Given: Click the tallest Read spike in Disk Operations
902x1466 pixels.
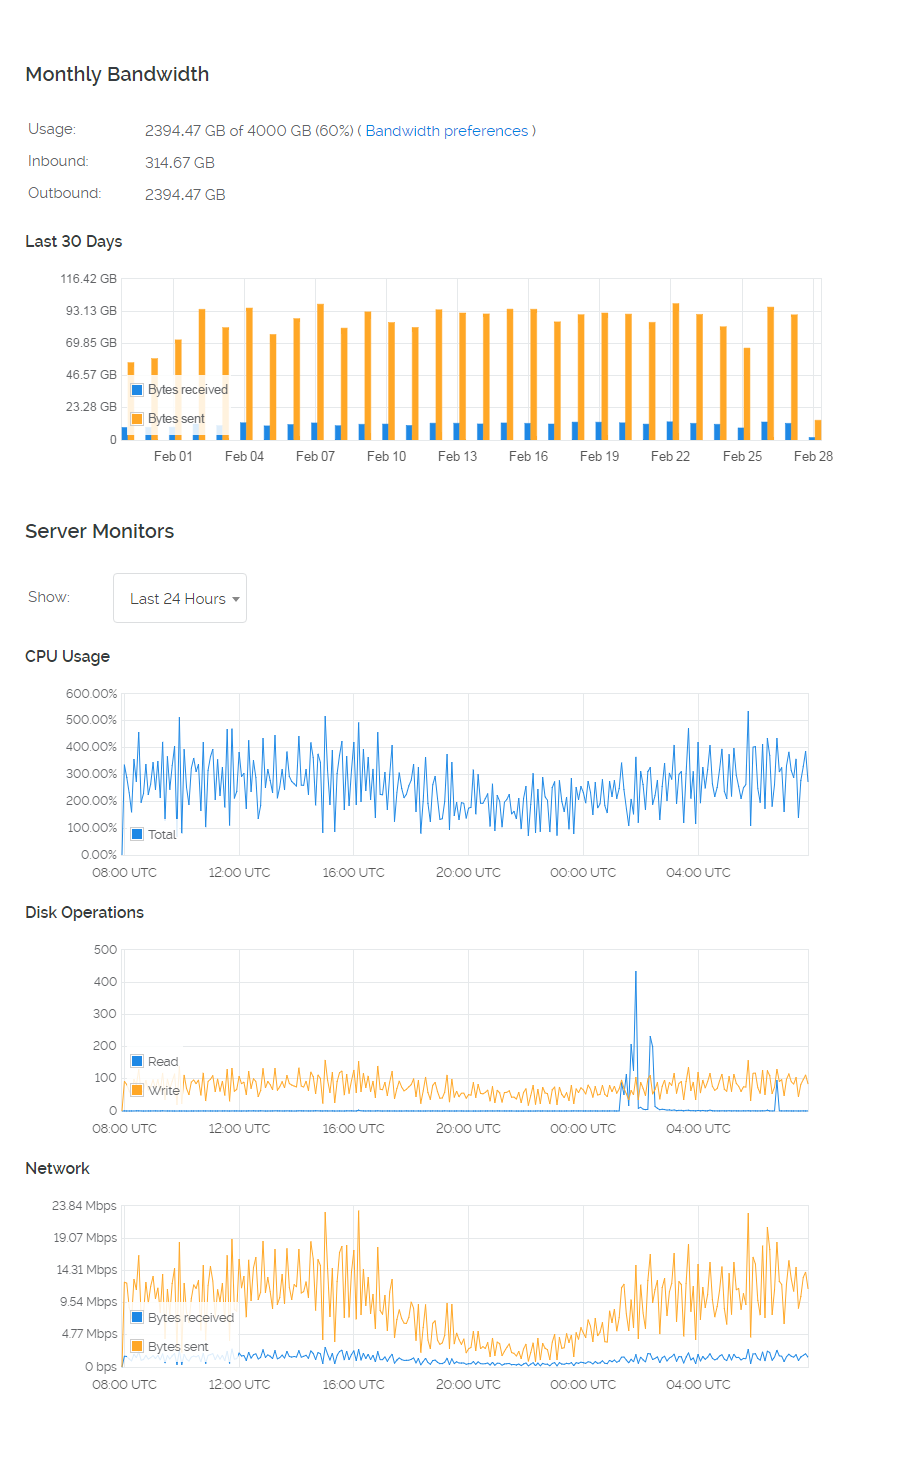Looking at the screenshot, I should [635, 975].
